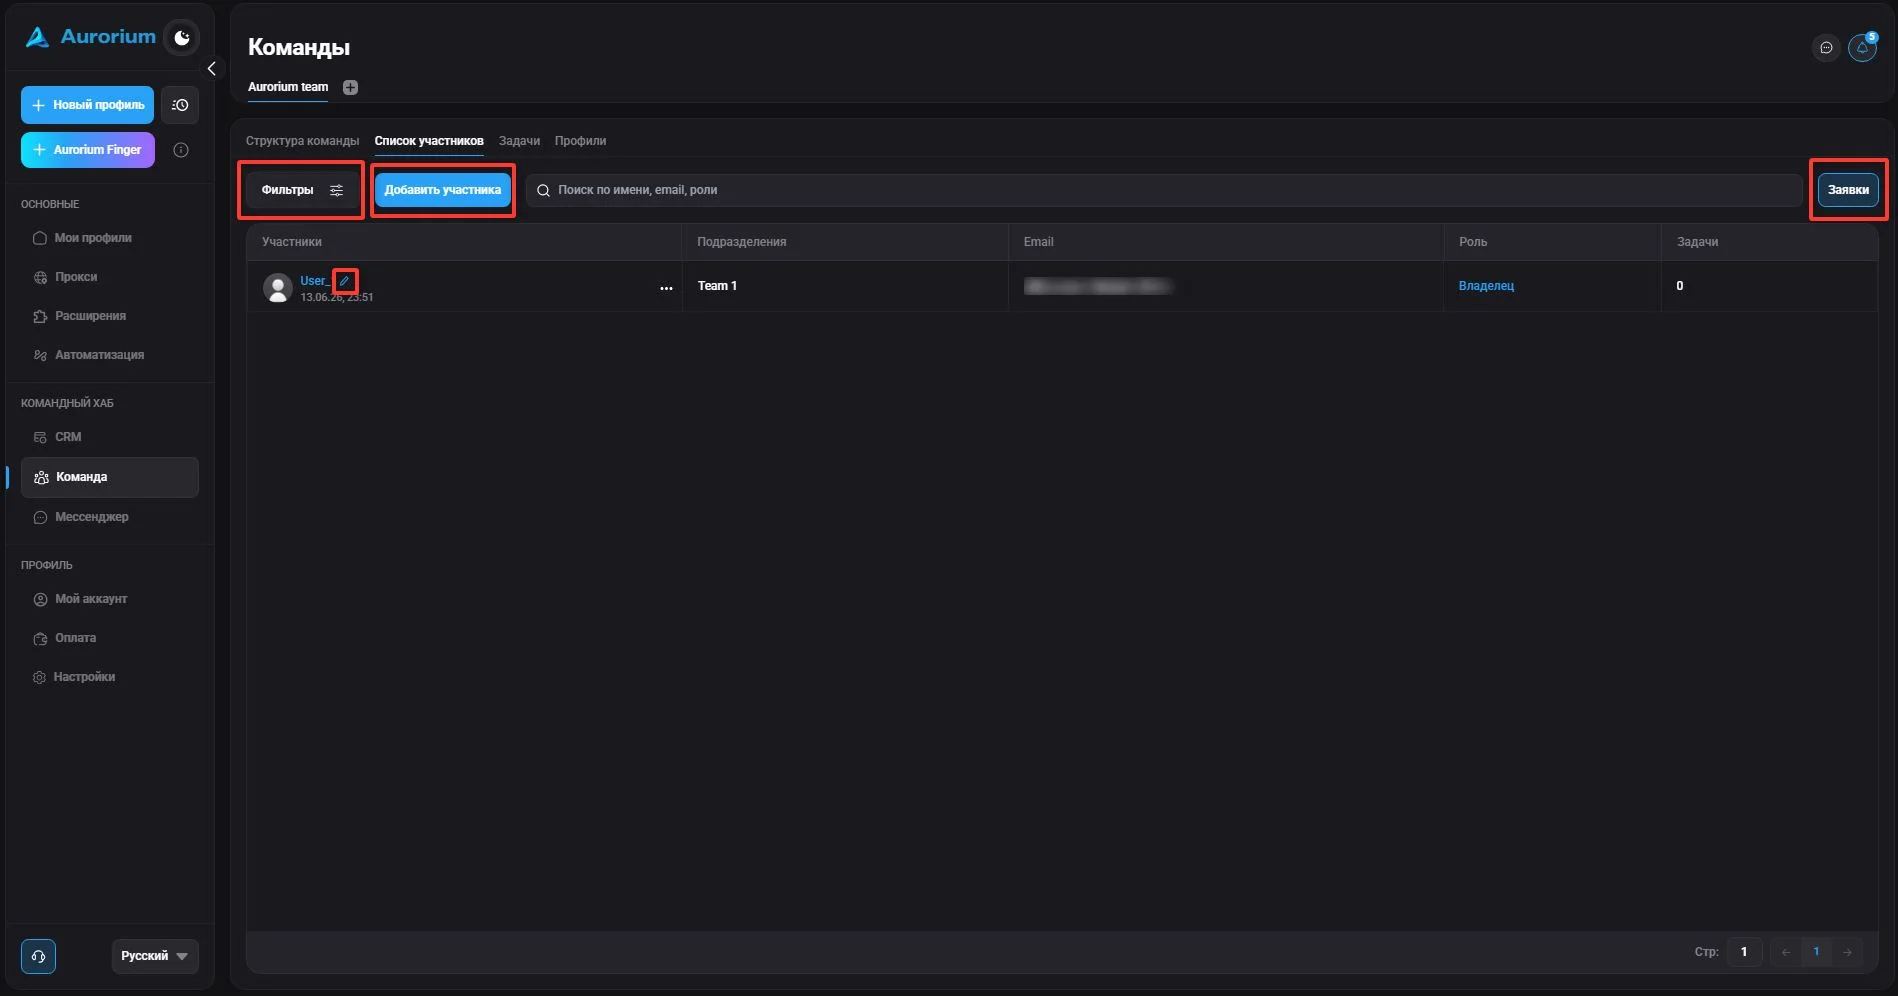Add a new team with the plus icon
The height and width of the screenshot is (996, 1898).
point(350,87)
